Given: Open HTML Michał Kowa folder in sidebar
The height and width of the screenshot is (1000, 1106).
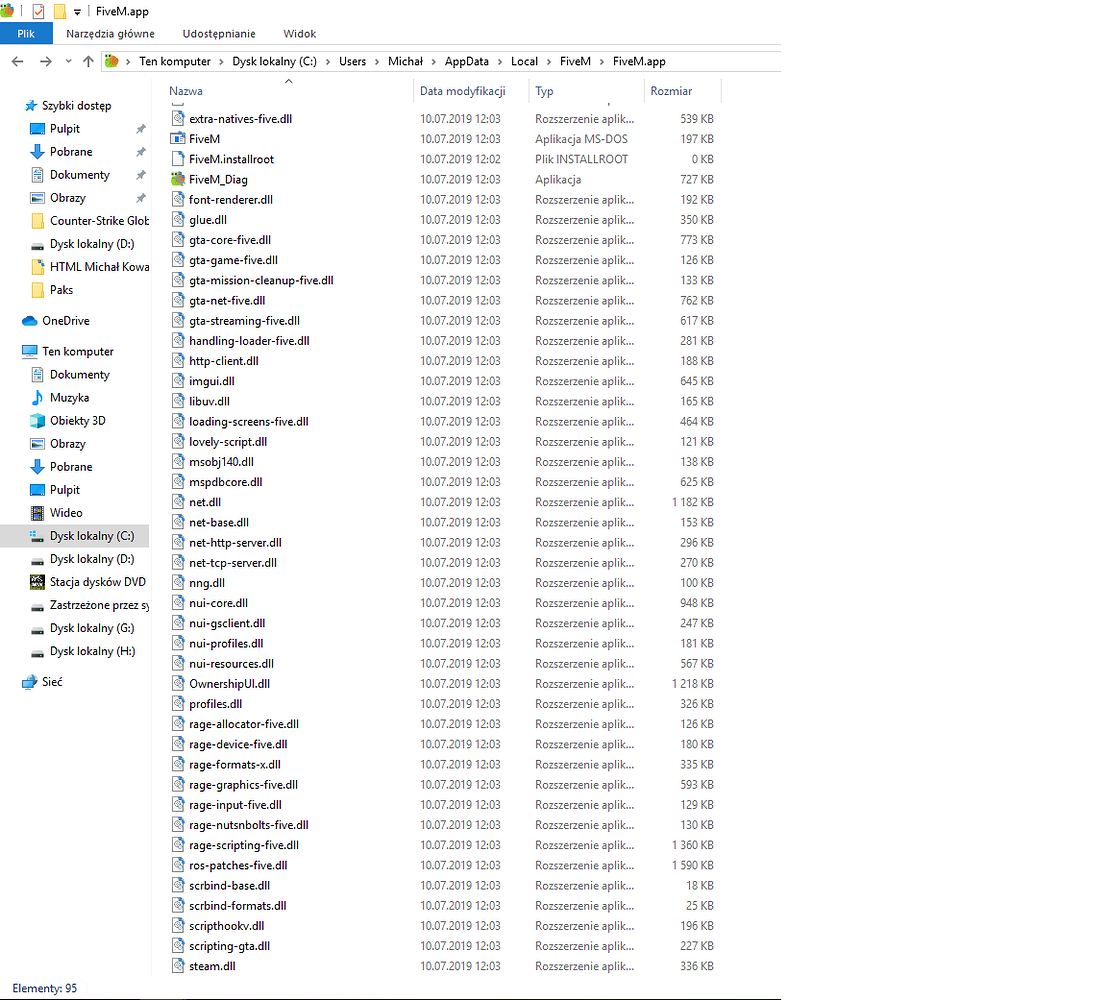Looking at the screenshot, I should coord(99,267).
